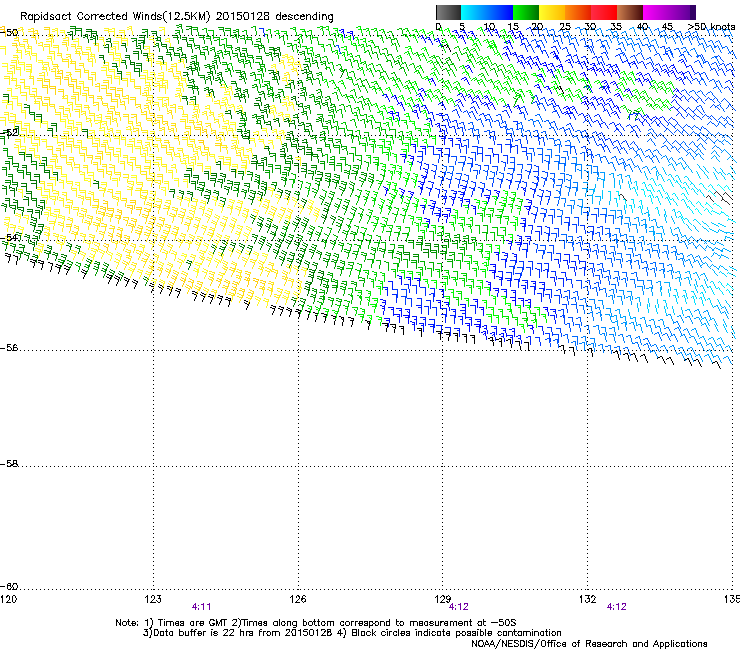The width and height of the screenshot is (740, 650).
Task: Click the orange 25-30 knots color band
Action: pos(578,12)
